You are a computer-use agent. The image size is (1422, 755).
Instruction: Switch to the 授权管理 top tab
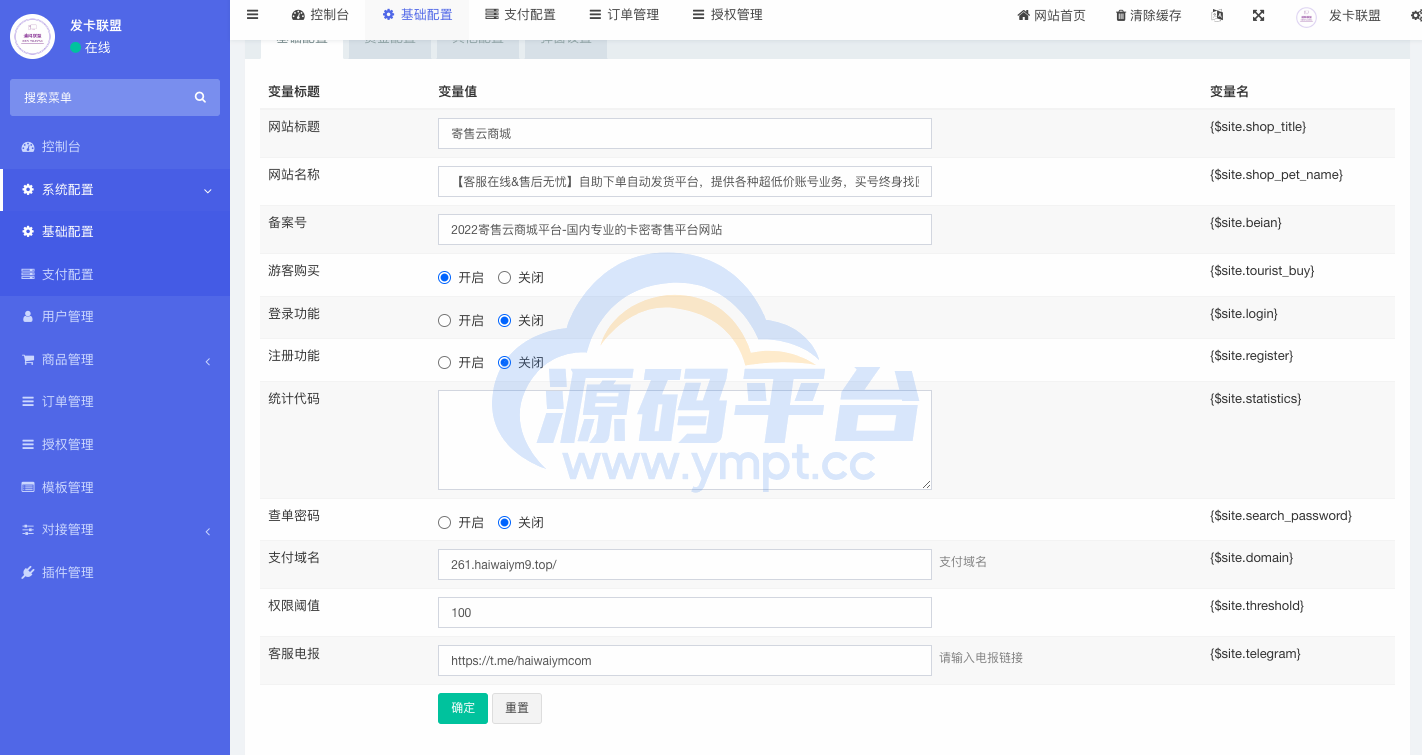click(x=727, y=15)
